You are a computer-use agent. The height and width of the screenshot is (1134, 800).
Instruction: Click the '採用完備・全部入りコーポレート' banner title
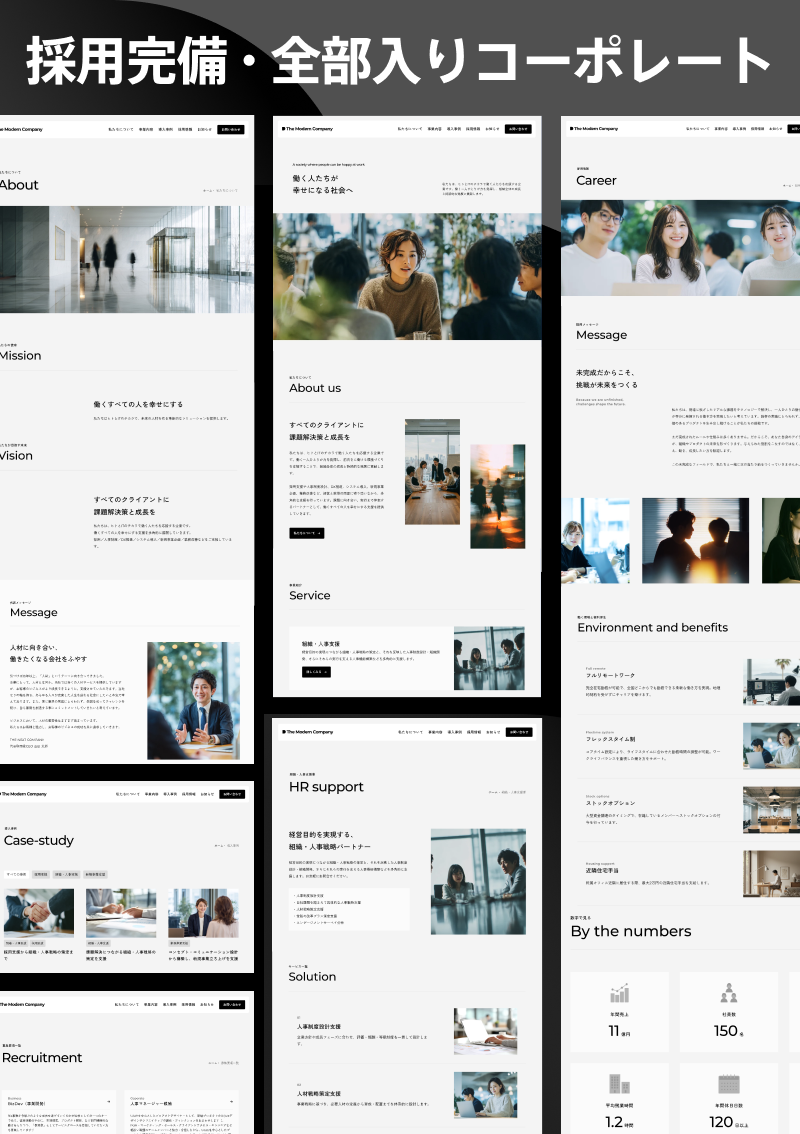pyautogui.click(x=399, y=61)
